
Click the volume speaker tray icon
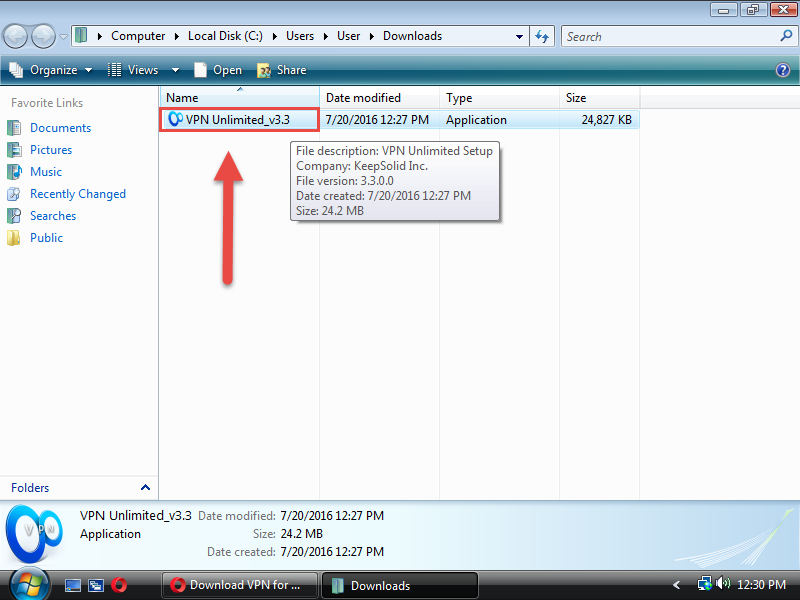(723, 583)
